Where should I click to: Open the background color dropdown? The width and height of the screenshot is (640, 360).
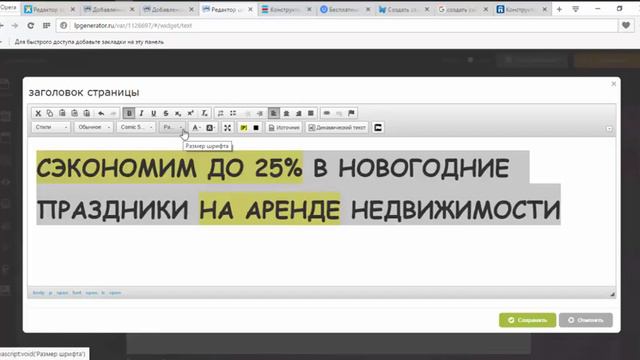210,128
